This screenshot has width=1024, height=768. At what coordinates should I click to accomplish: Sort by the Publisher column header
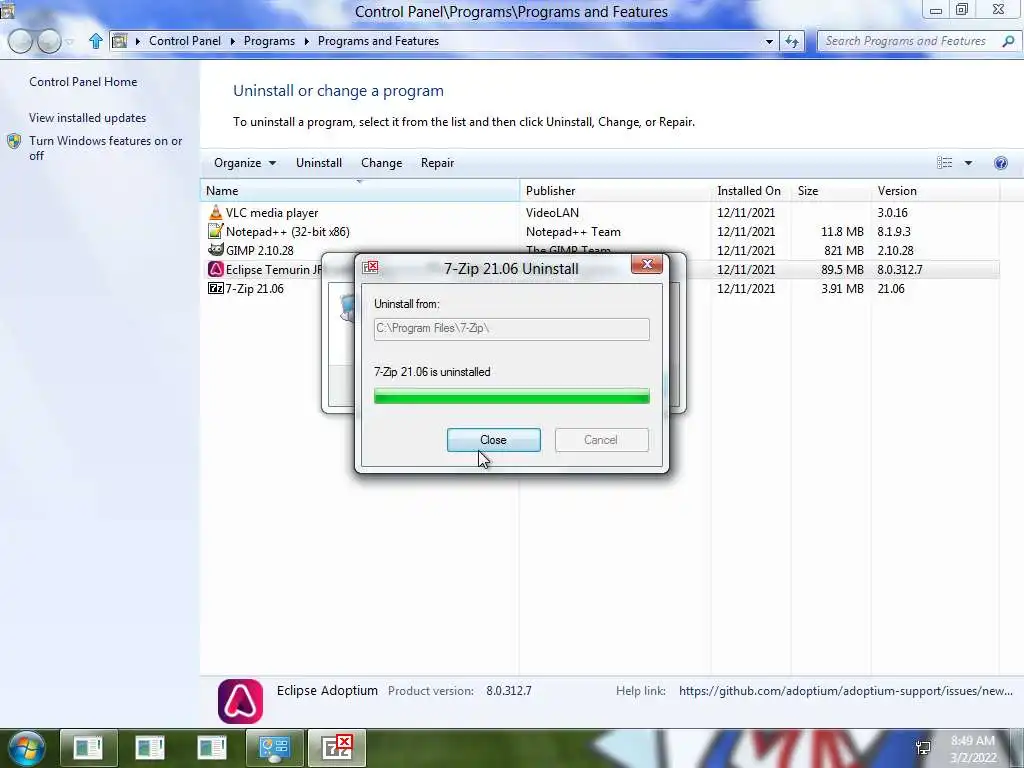click(x=615, y=191)
